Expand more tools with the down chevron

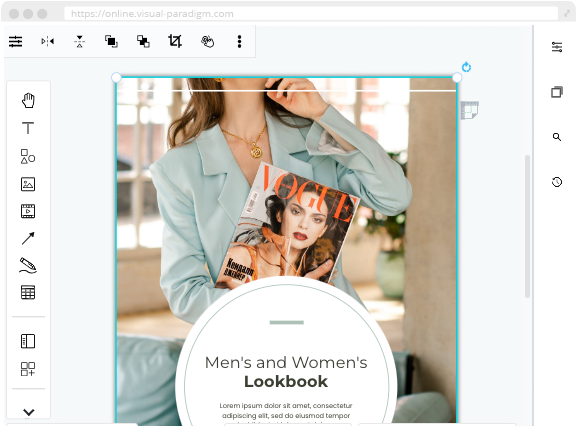click(28, 412)
